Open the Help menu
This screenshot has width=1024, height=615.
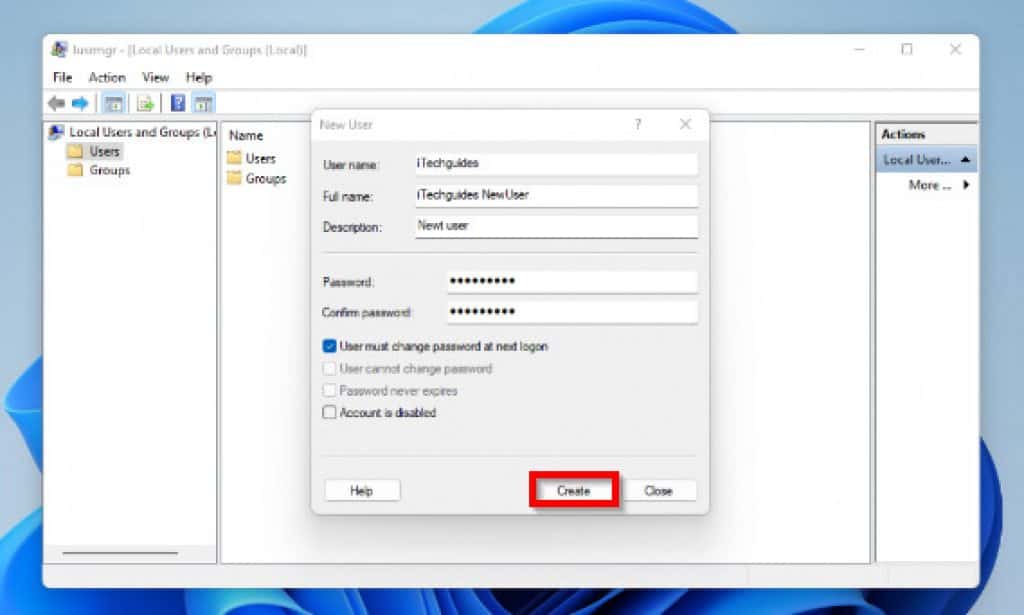click(199, 78)
